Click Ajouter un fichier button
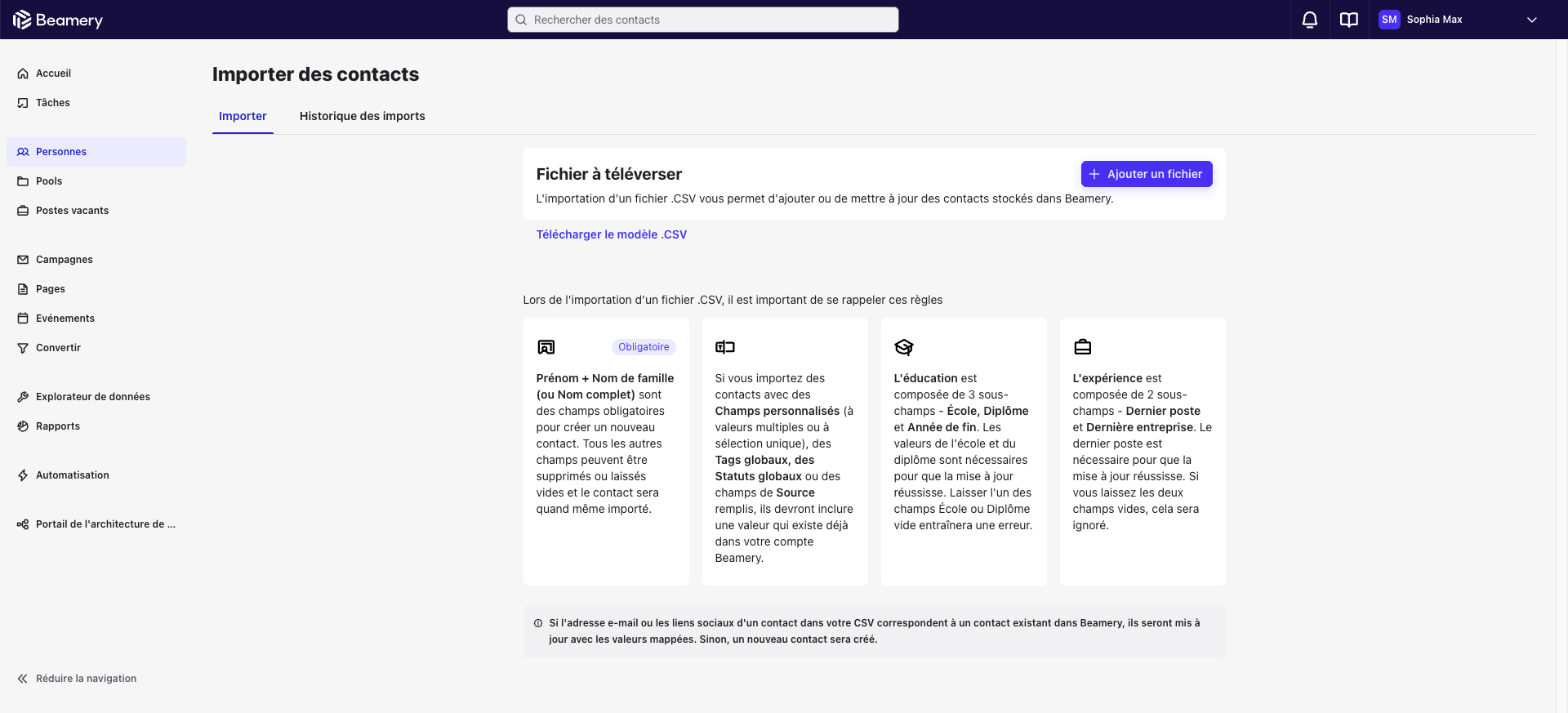This screenshot has height=713, width=1568. pos(1146,174)
